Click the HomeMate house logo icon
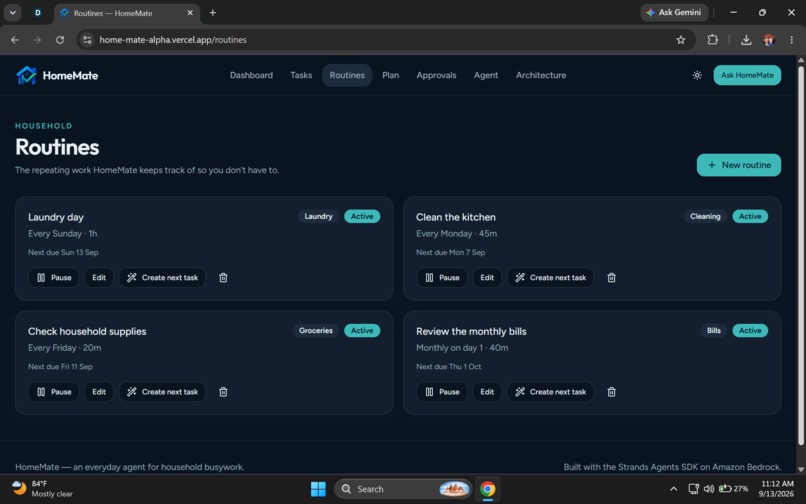 (26, 75)
